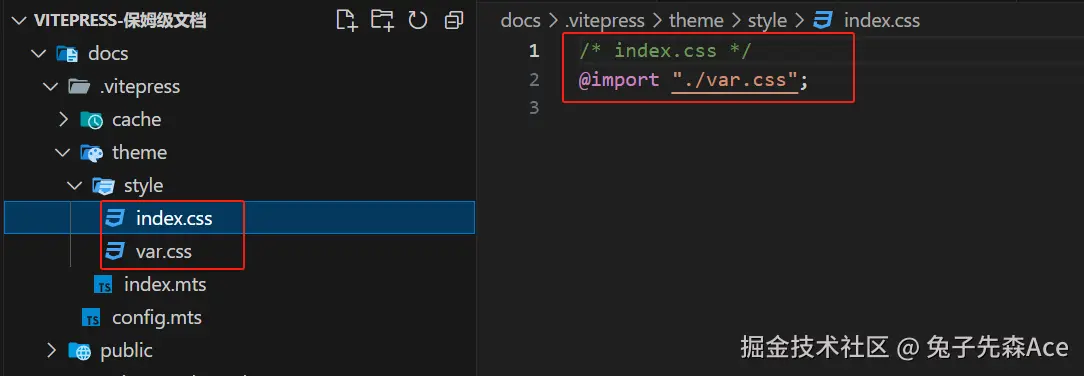Screen dimensions: 1084x376
Task: Collapse the docs folder chevron
Action: pos(38,53)
